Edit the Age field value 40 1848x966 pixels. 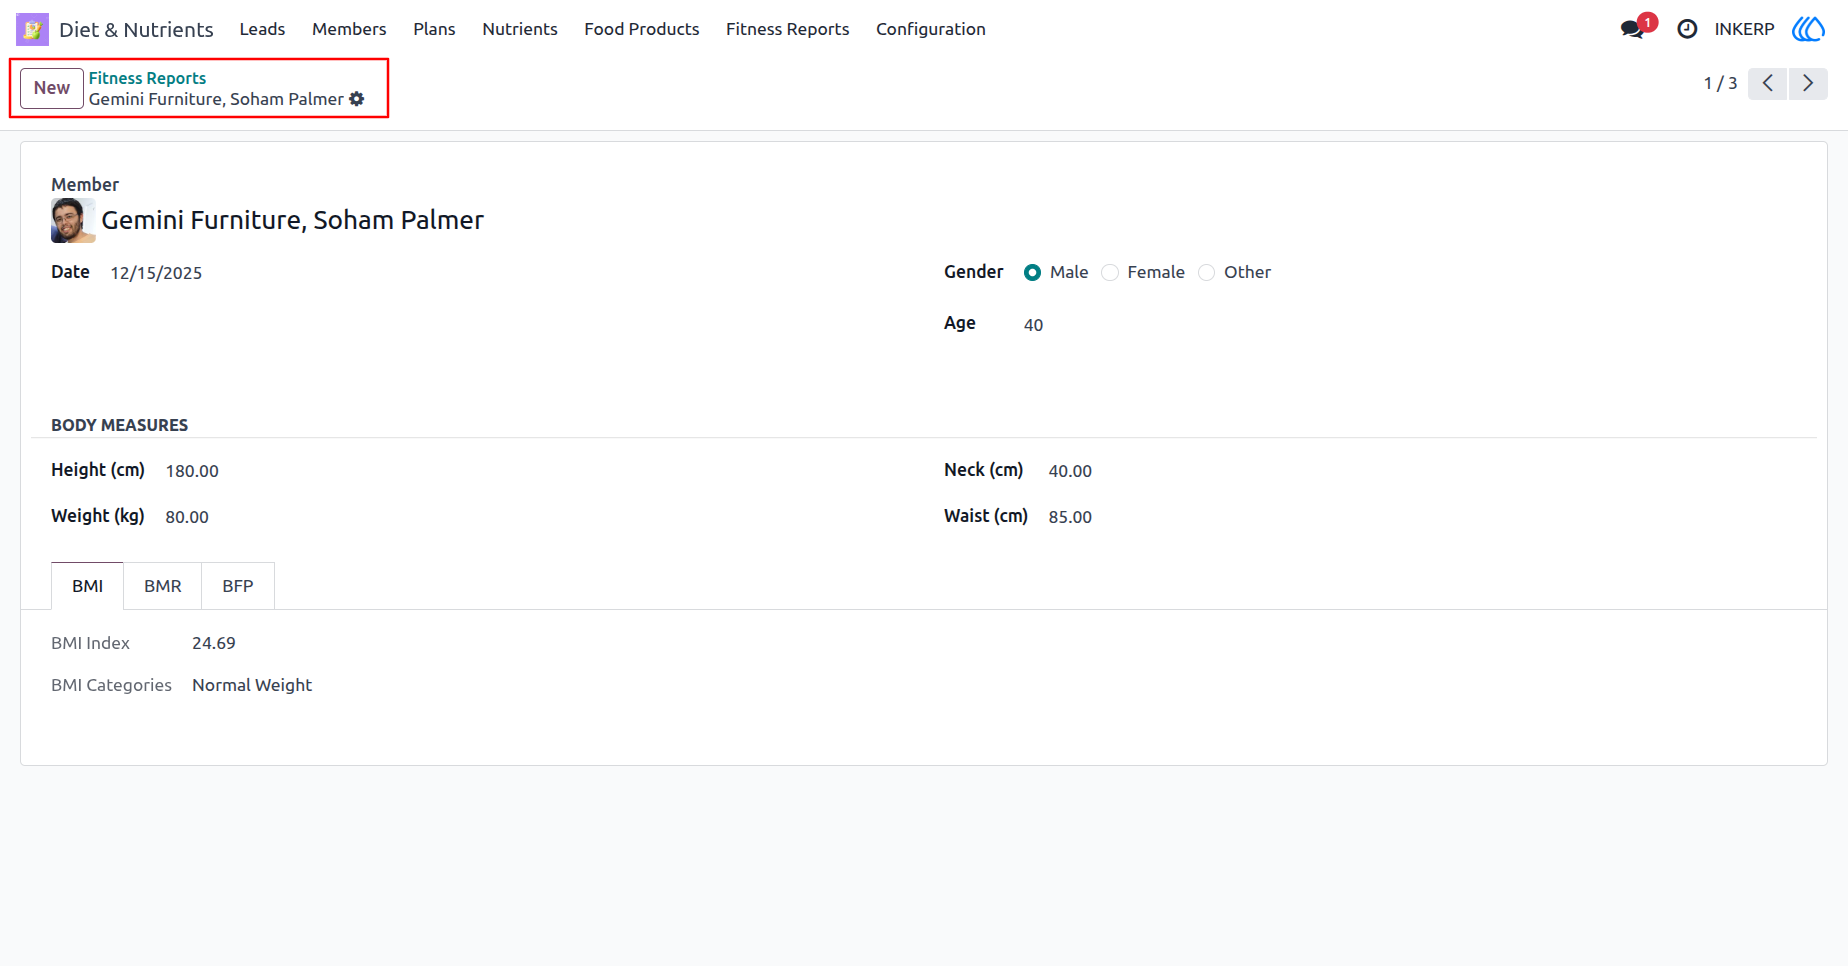coord(1033,325)
